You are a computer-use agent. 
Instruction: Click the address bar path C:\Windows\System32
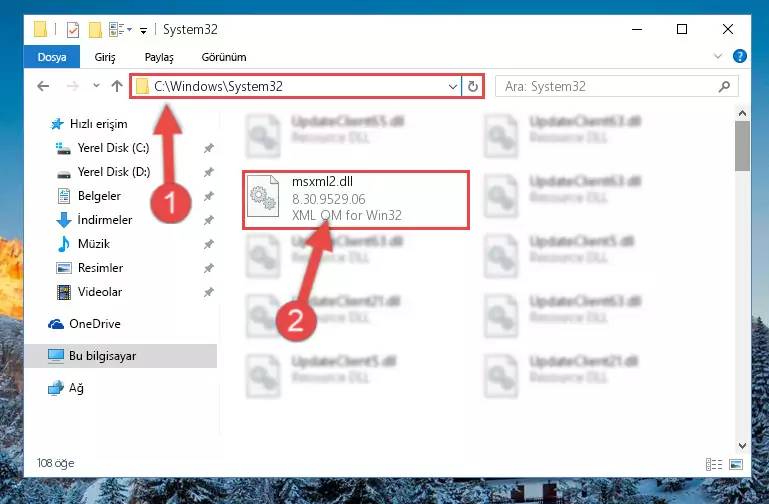(218, 86)
